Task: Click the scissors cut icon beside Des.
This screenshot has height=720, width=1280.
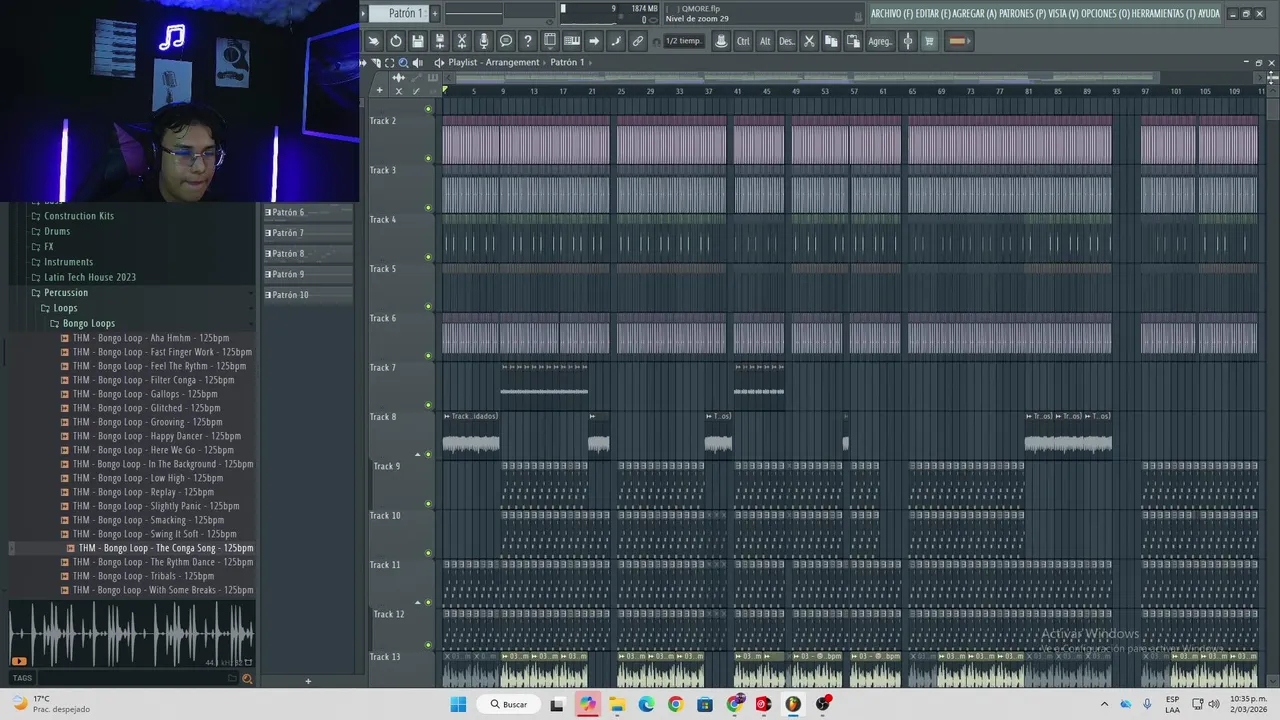Action: (809, 41)
